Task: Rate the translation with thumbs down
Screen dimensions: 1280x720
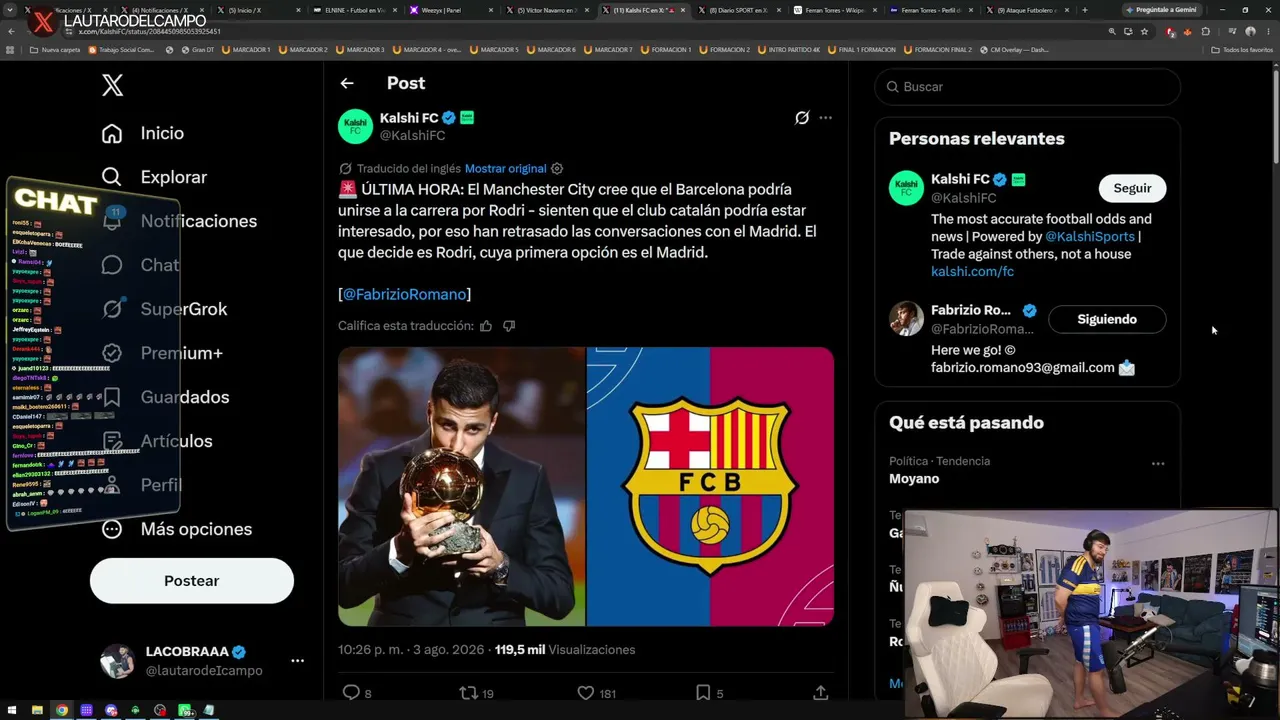Action: [x=509, y=326]
